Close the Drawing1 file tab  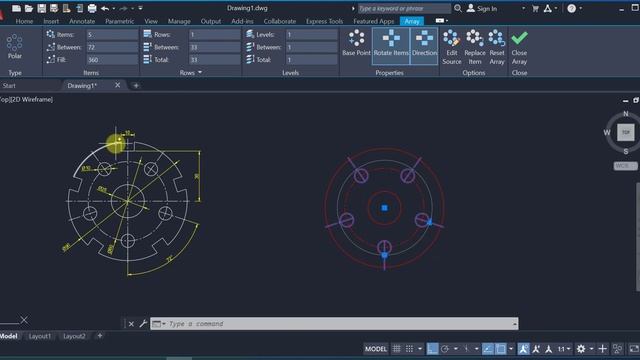click(x=118, y=85)
